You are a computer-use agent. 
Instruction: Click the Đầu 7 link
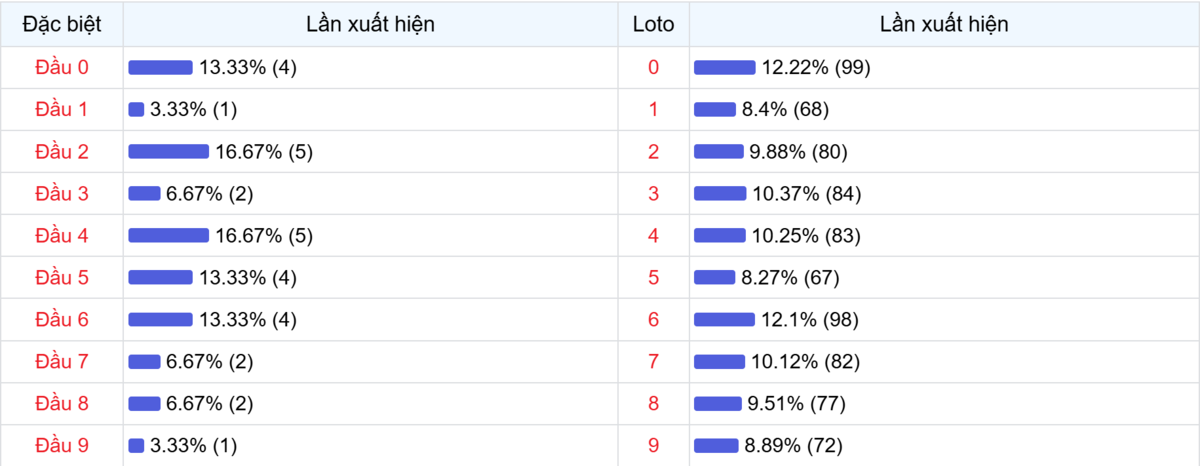[62, 361]
